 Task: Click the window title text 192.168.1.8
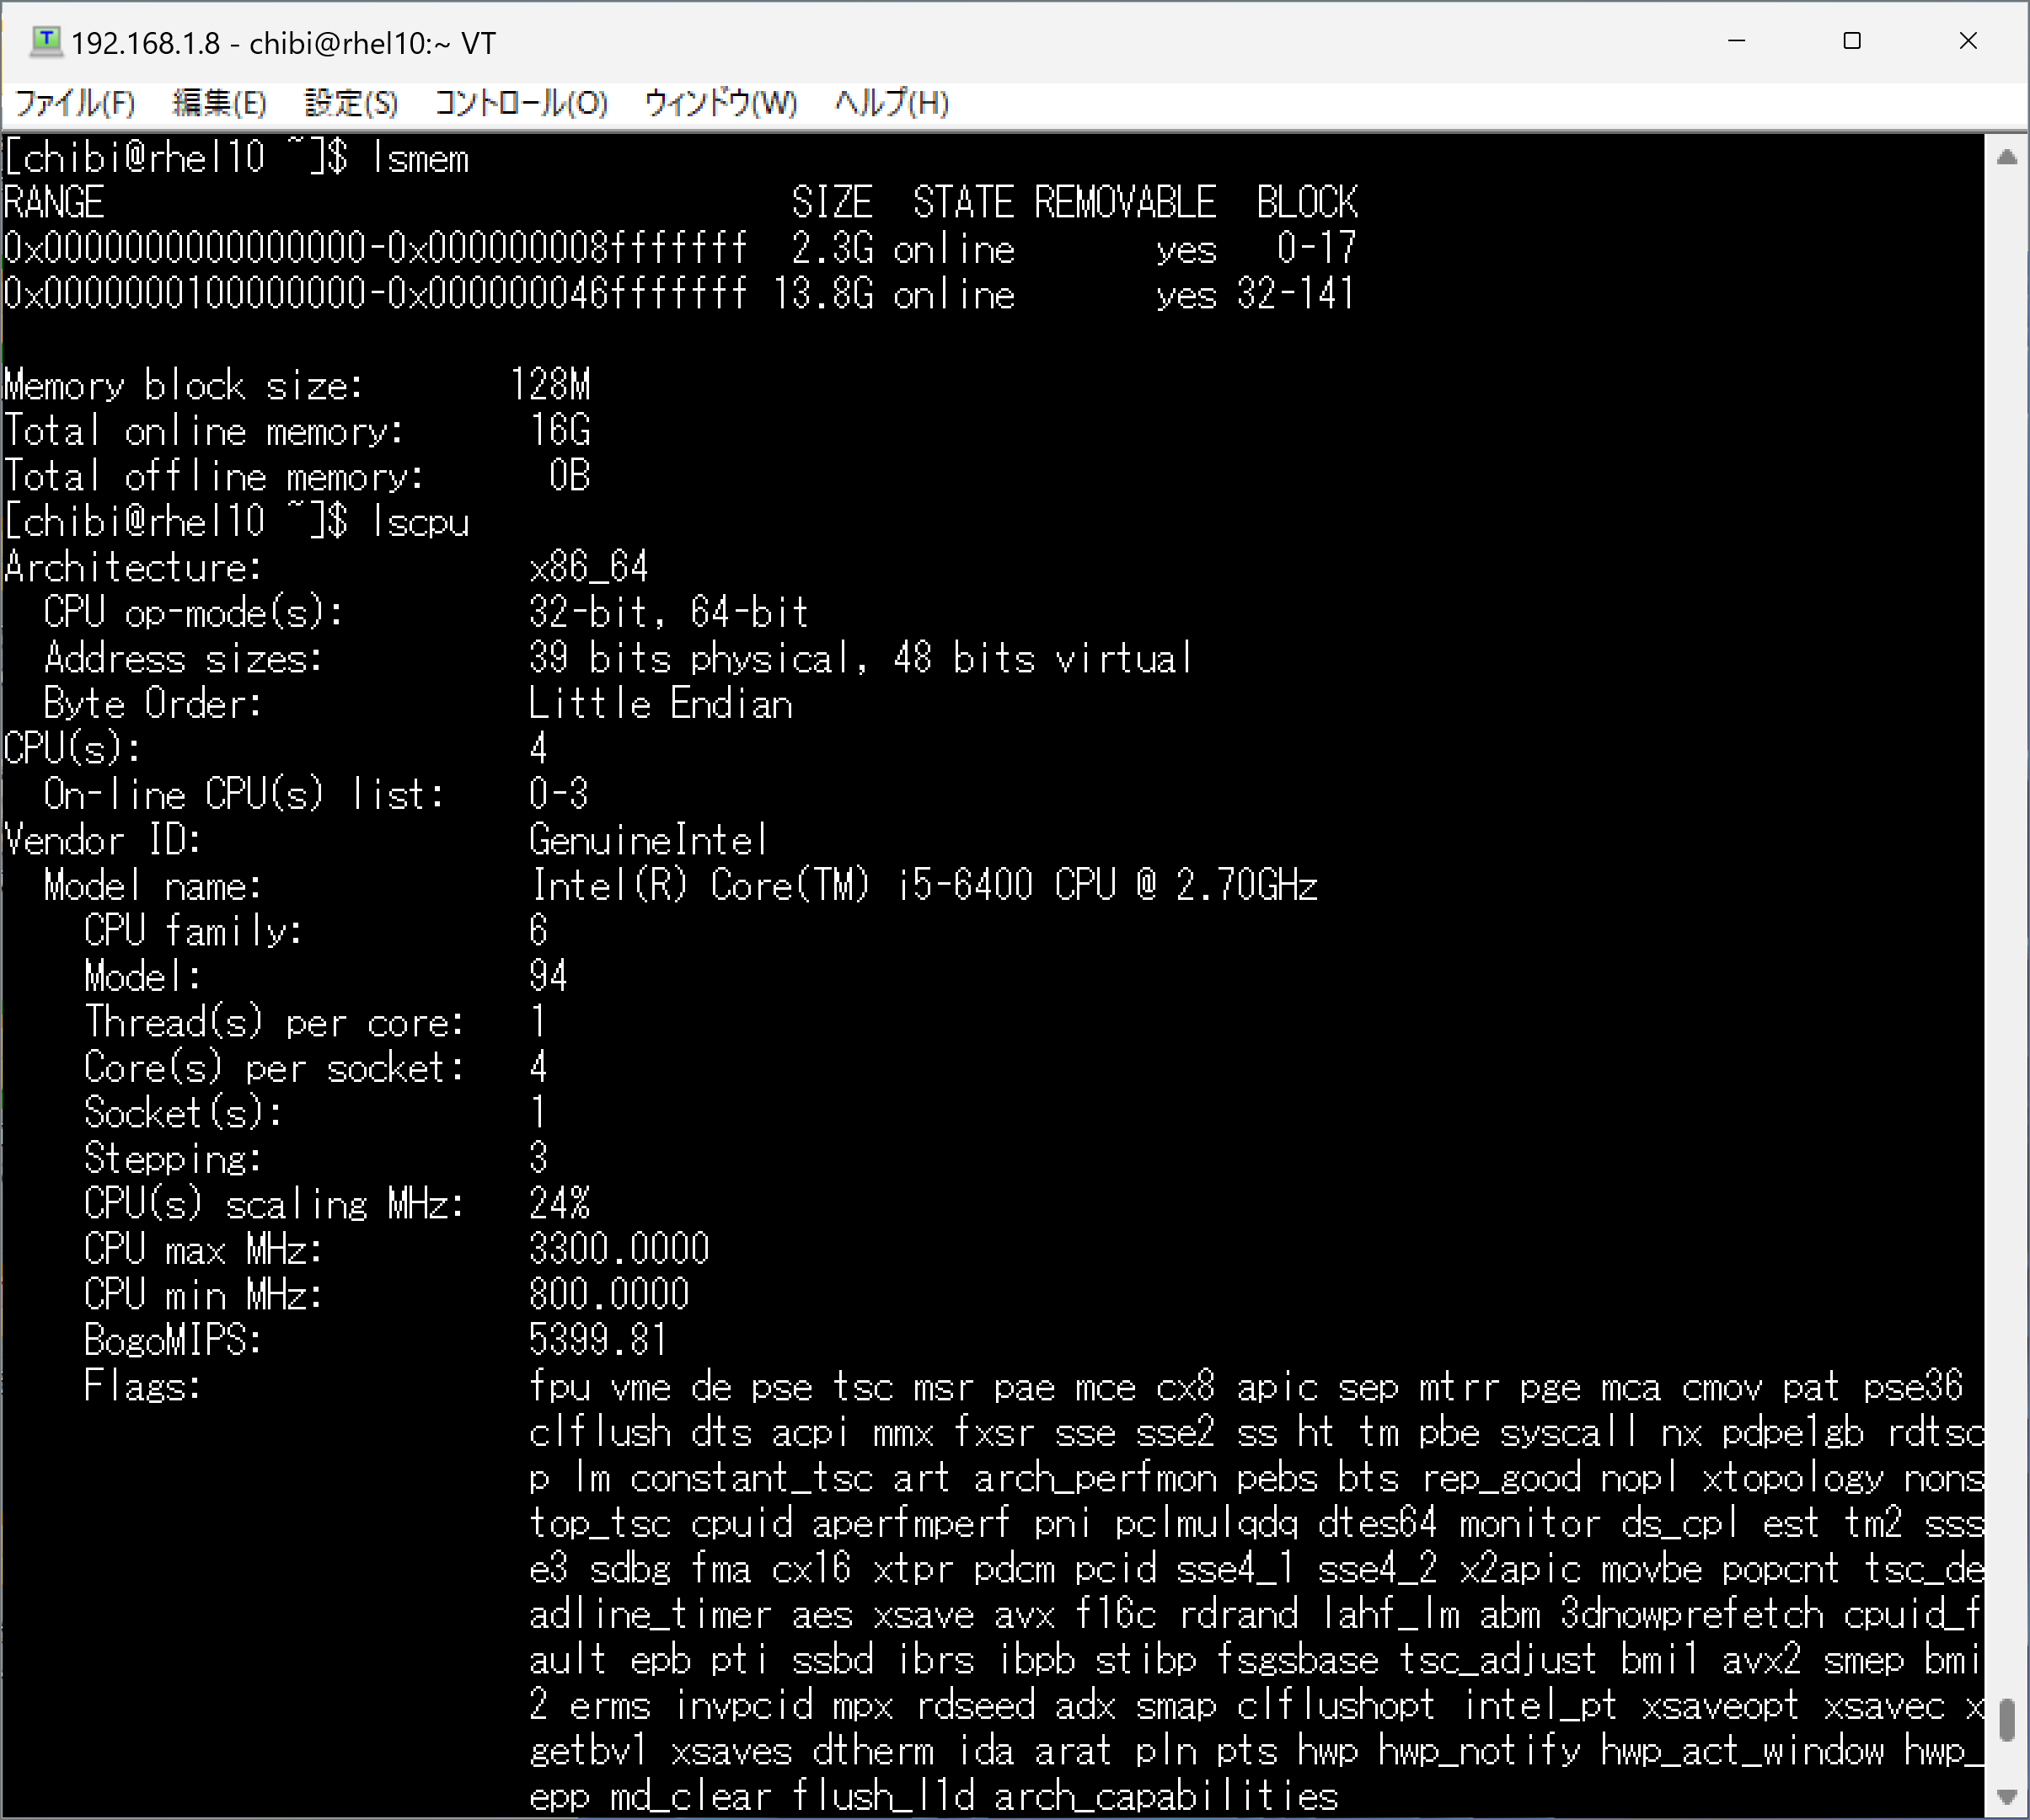tap(145, 44)
